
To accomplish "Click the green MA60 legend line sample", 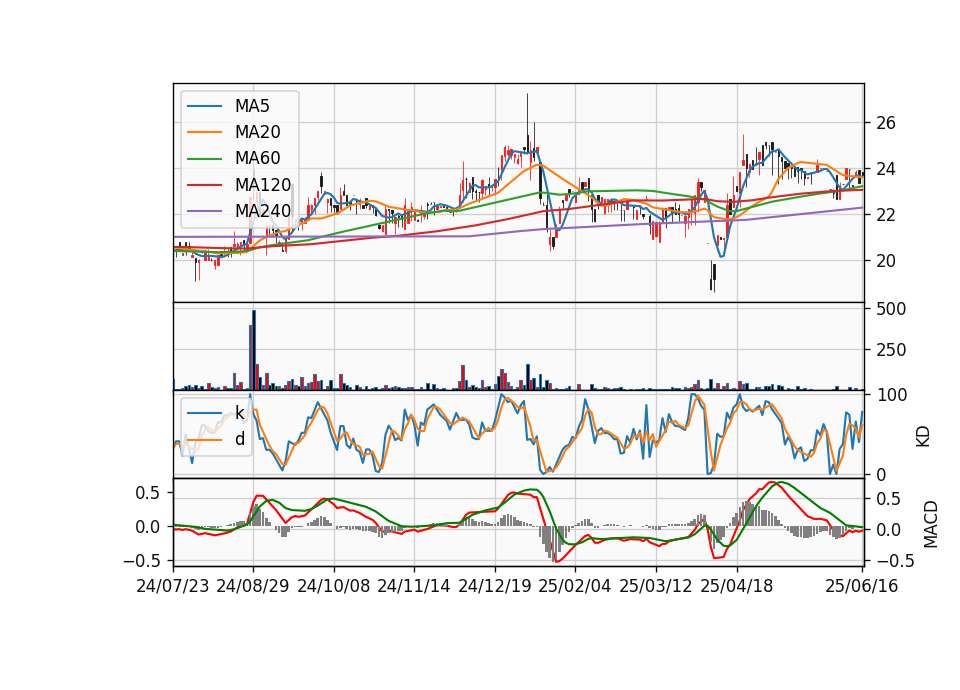I will [x=204, y=158].
